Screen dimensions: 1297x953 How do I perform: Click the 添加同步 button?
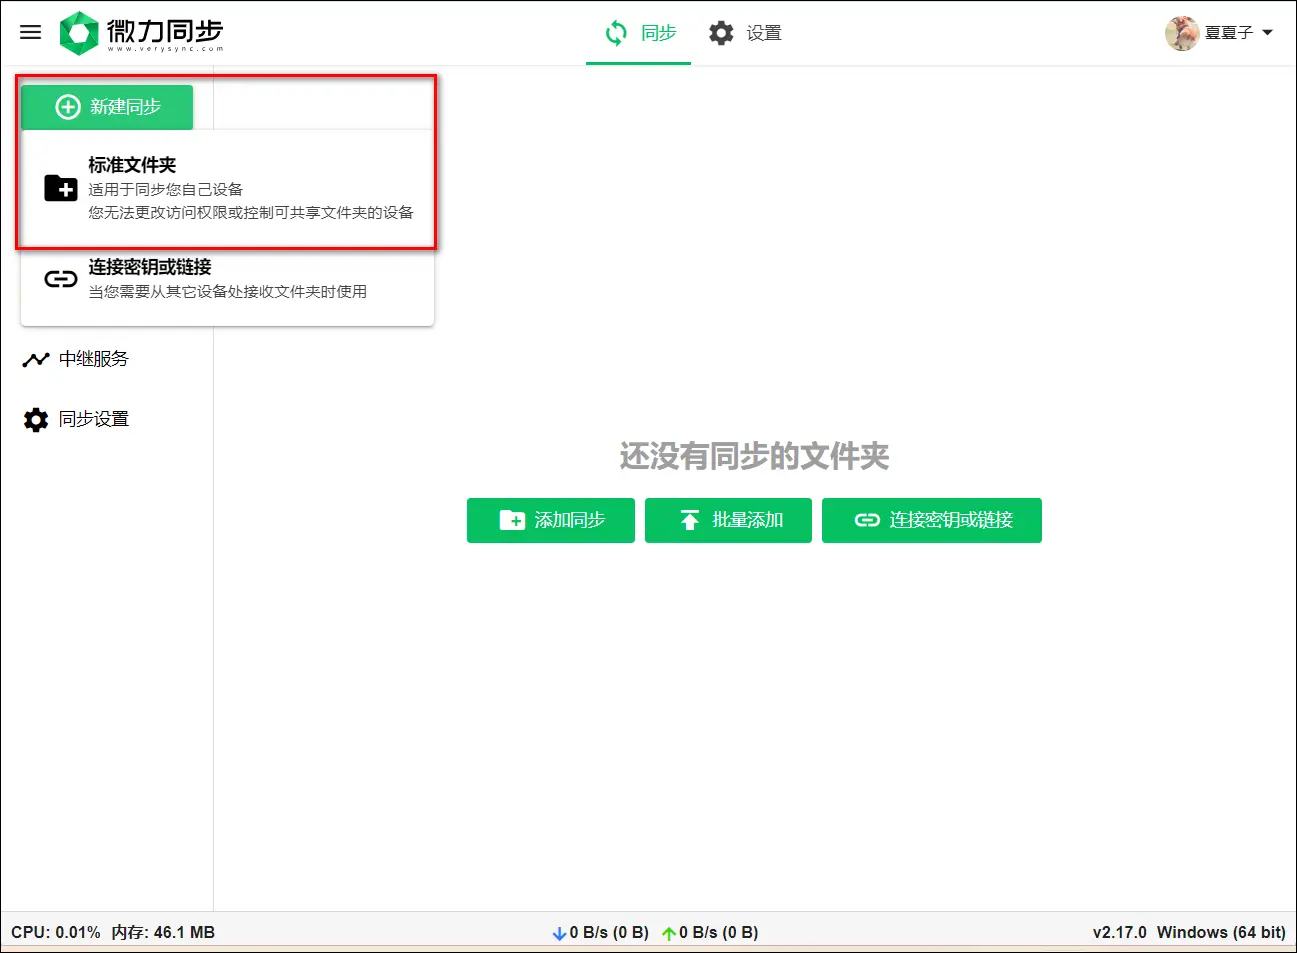point(550,520)
